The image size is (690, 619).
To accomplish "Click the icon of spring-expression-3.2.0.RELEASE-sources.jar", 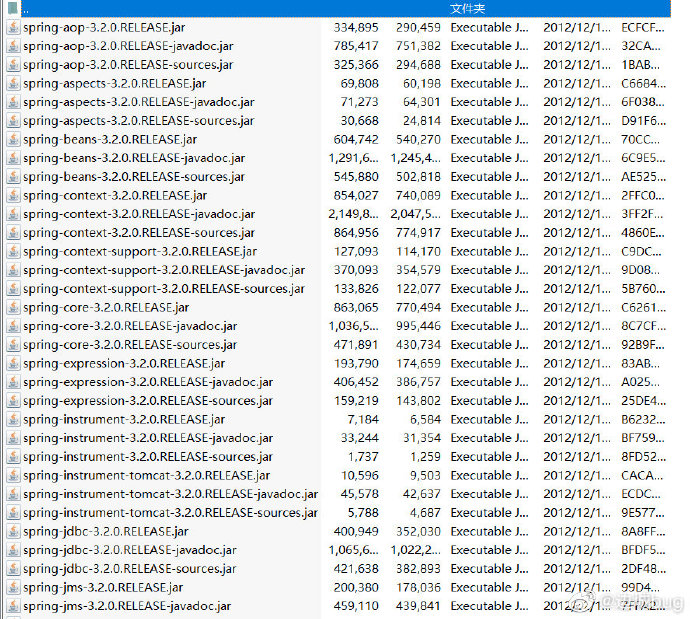I will pos(14,401).
